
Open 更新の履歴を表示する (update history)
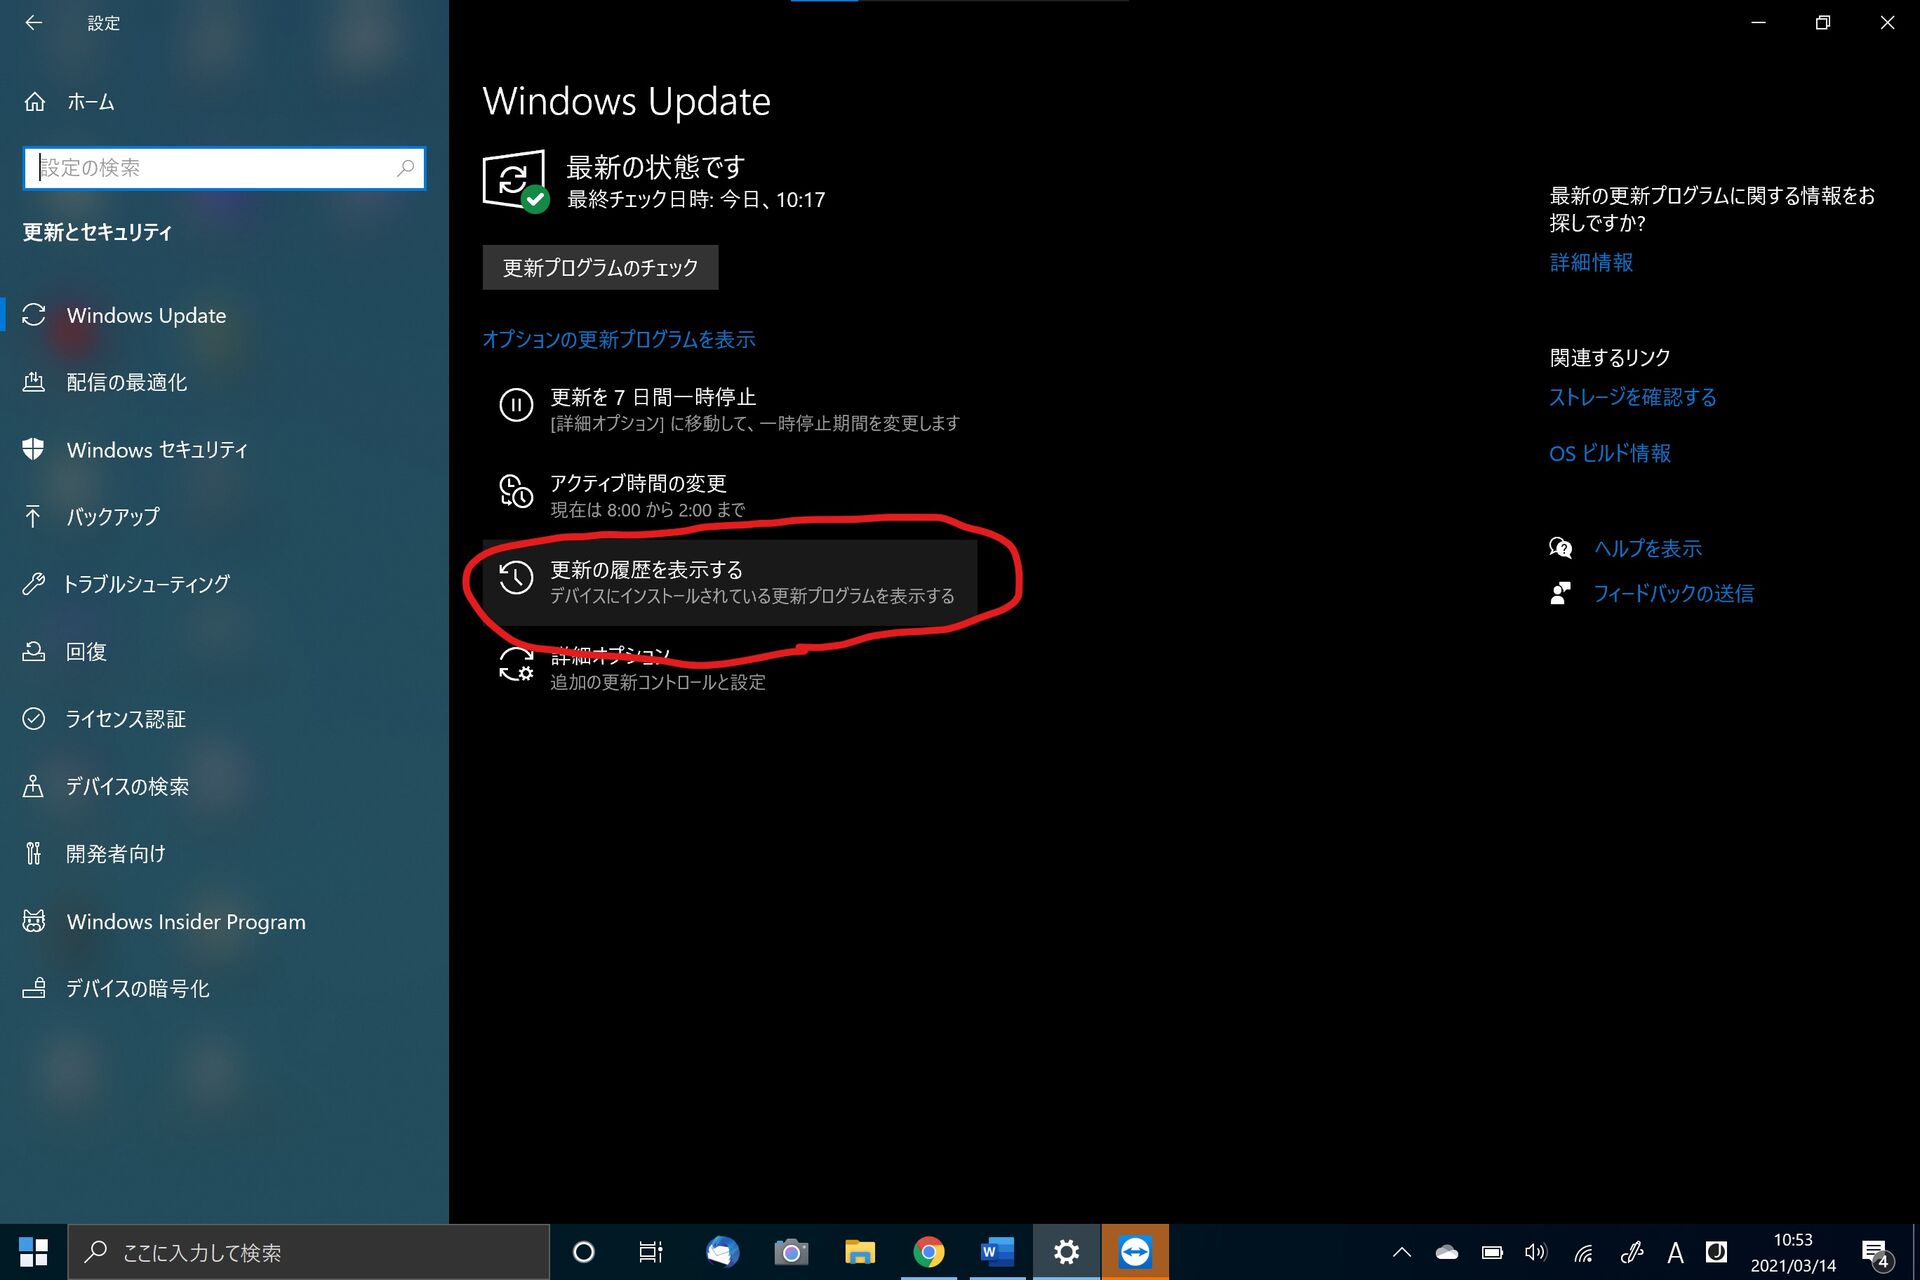click(x=646, y=570)
